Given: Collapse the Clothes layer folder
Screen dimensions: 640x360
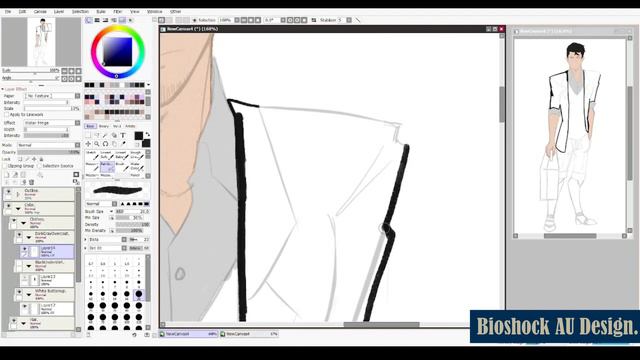Looking at the screenshot, I should (23, 223).
